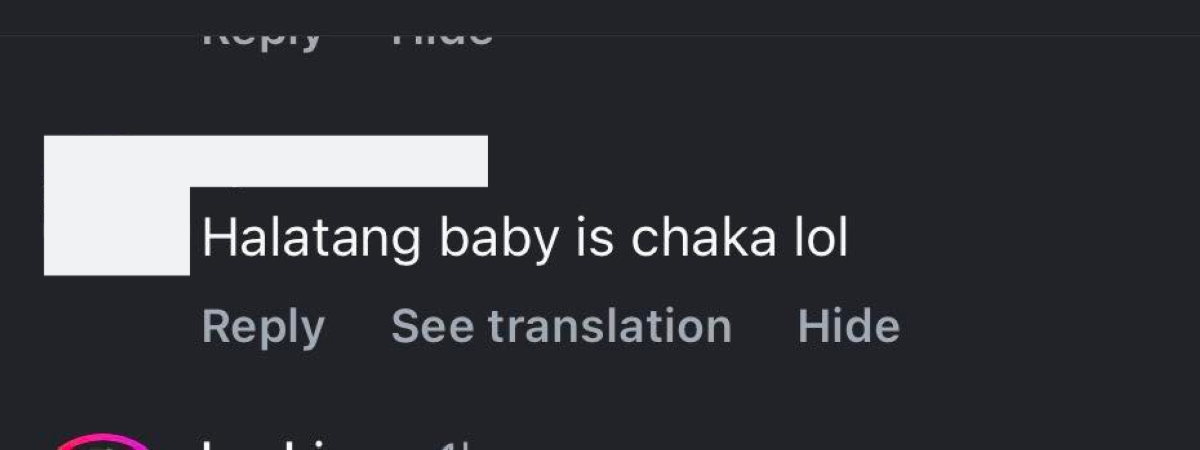Open the redacted commenter name above the comment
Viewport: 1200px width, 450px height.
[x=340, y=161]
